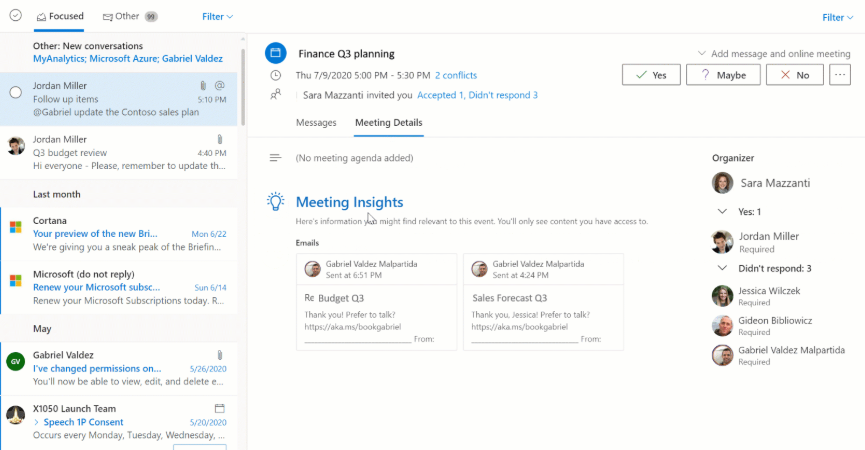865x450 pixels.
Task: Click the Microsoft logo beside Microsoft (do not reply)
Action: point(15,281)
